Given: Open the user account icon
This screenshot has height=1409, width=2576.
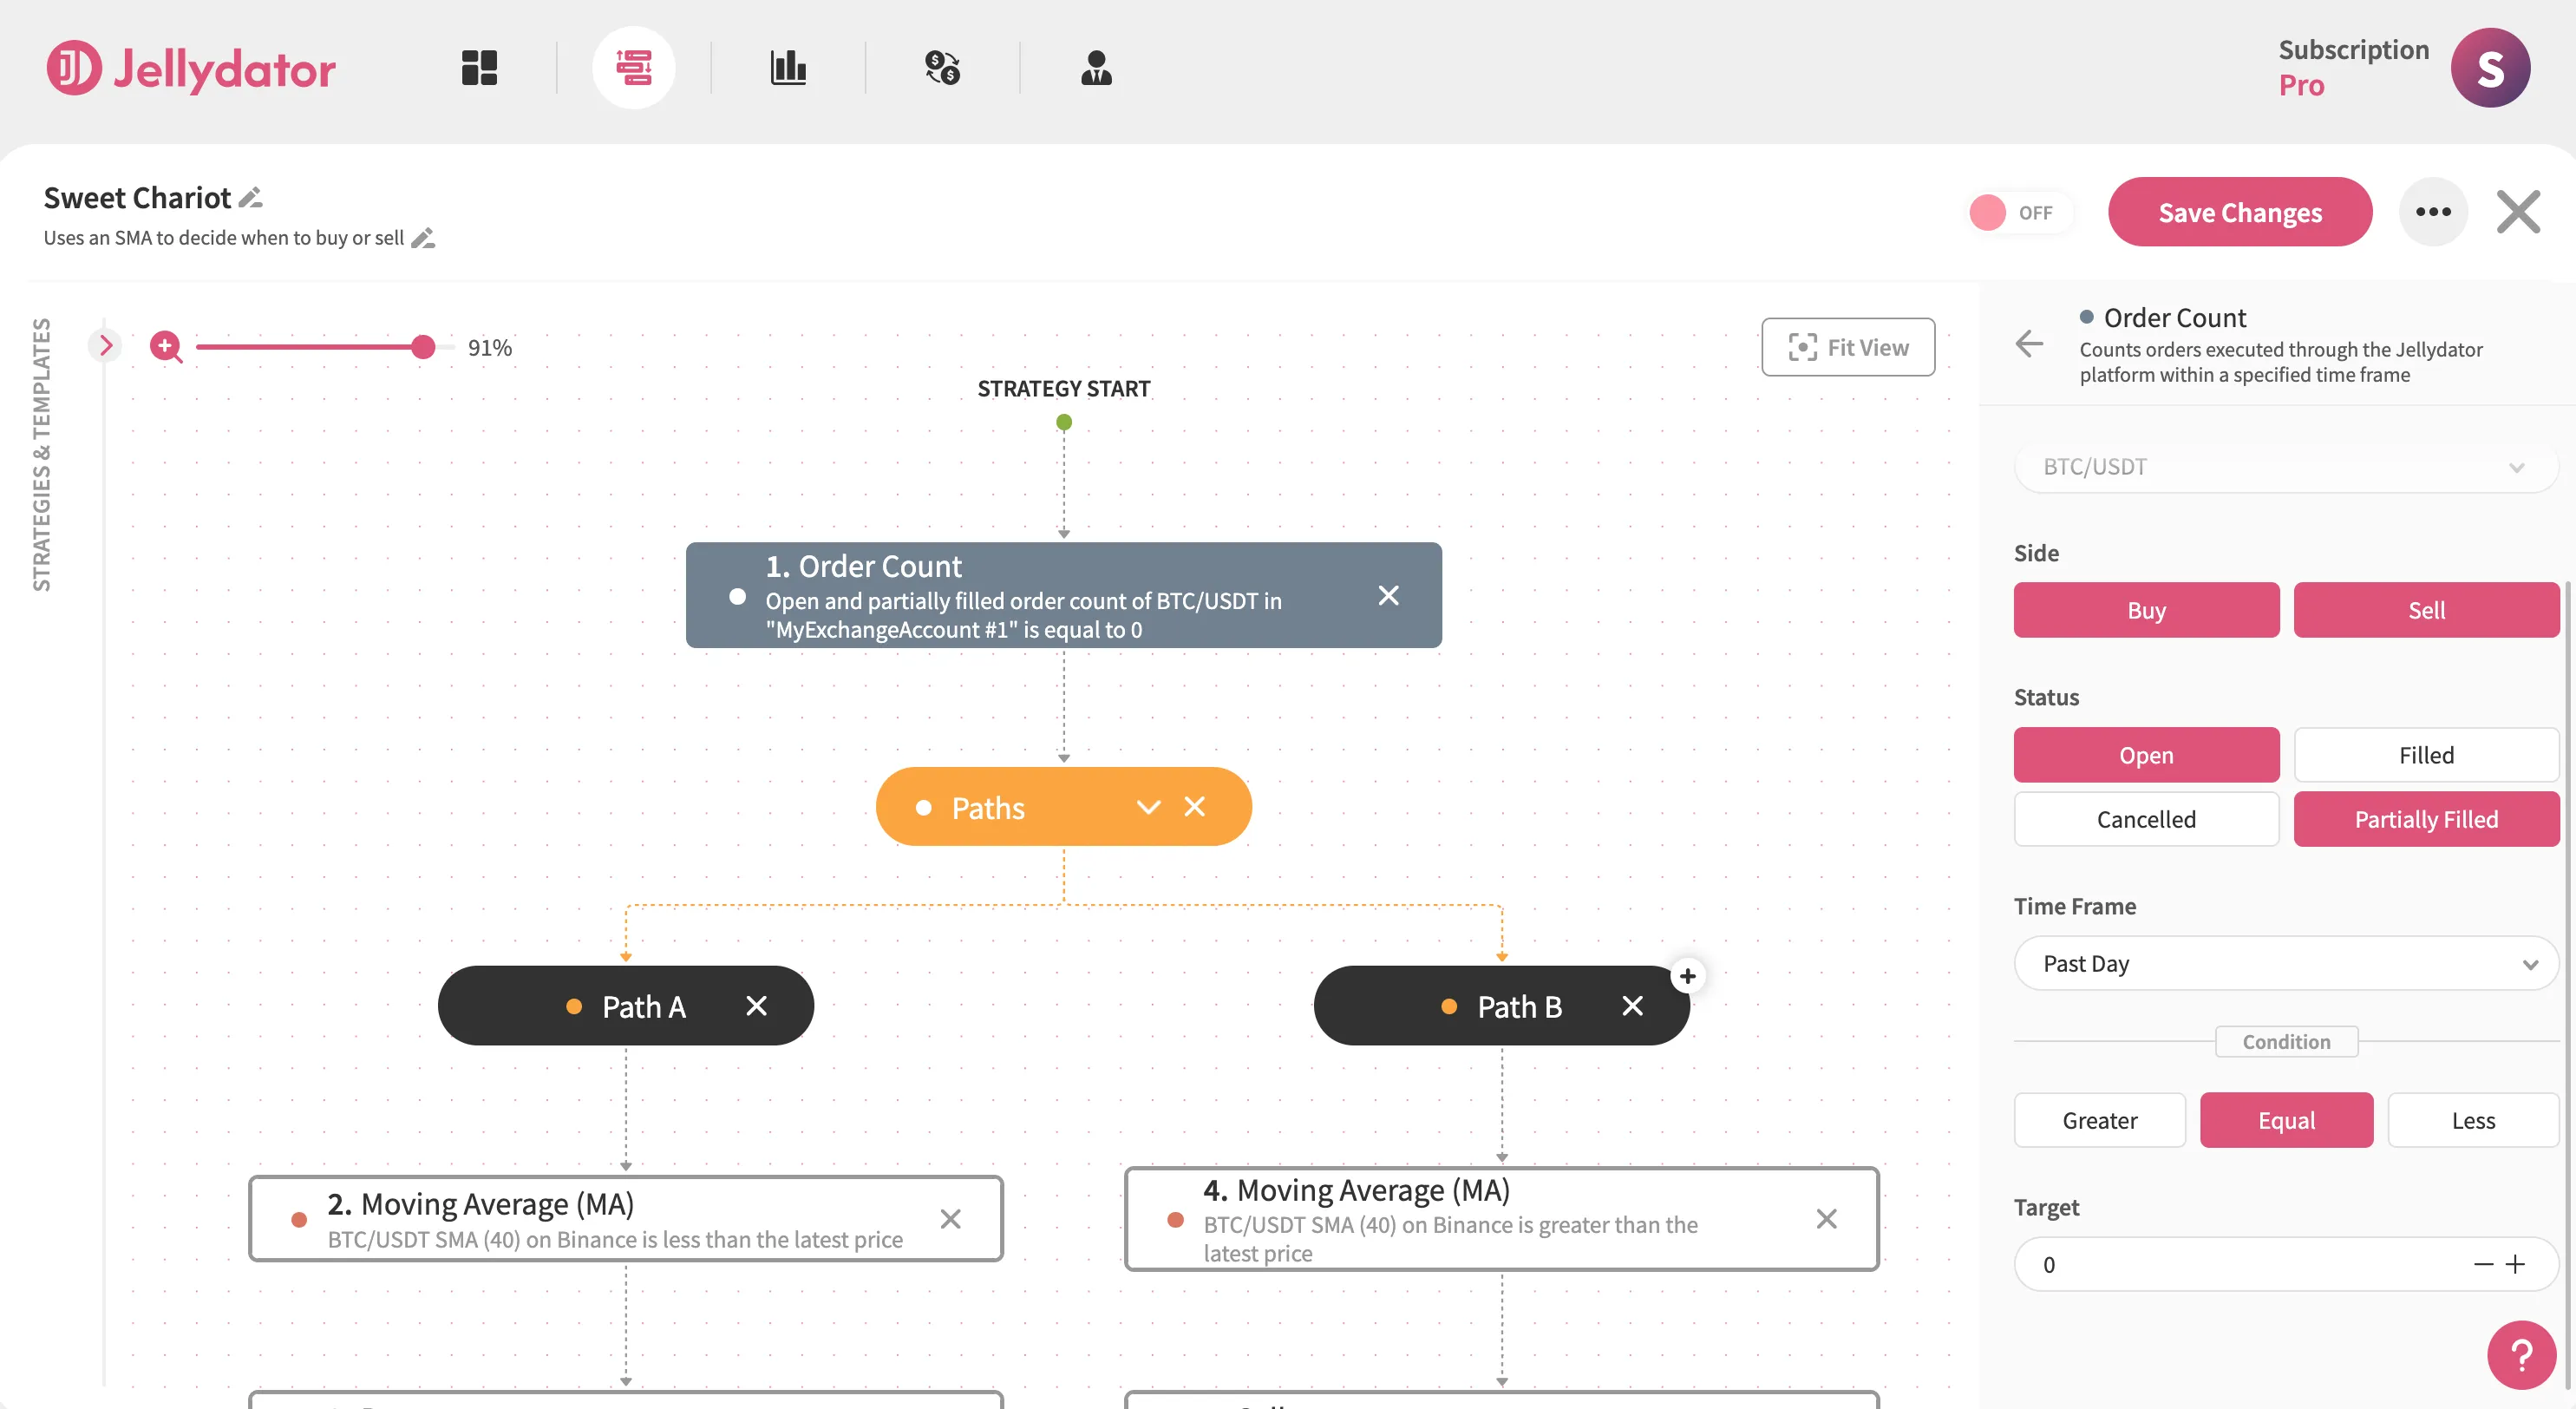Looking at the screenshot, I should 1096,68.
